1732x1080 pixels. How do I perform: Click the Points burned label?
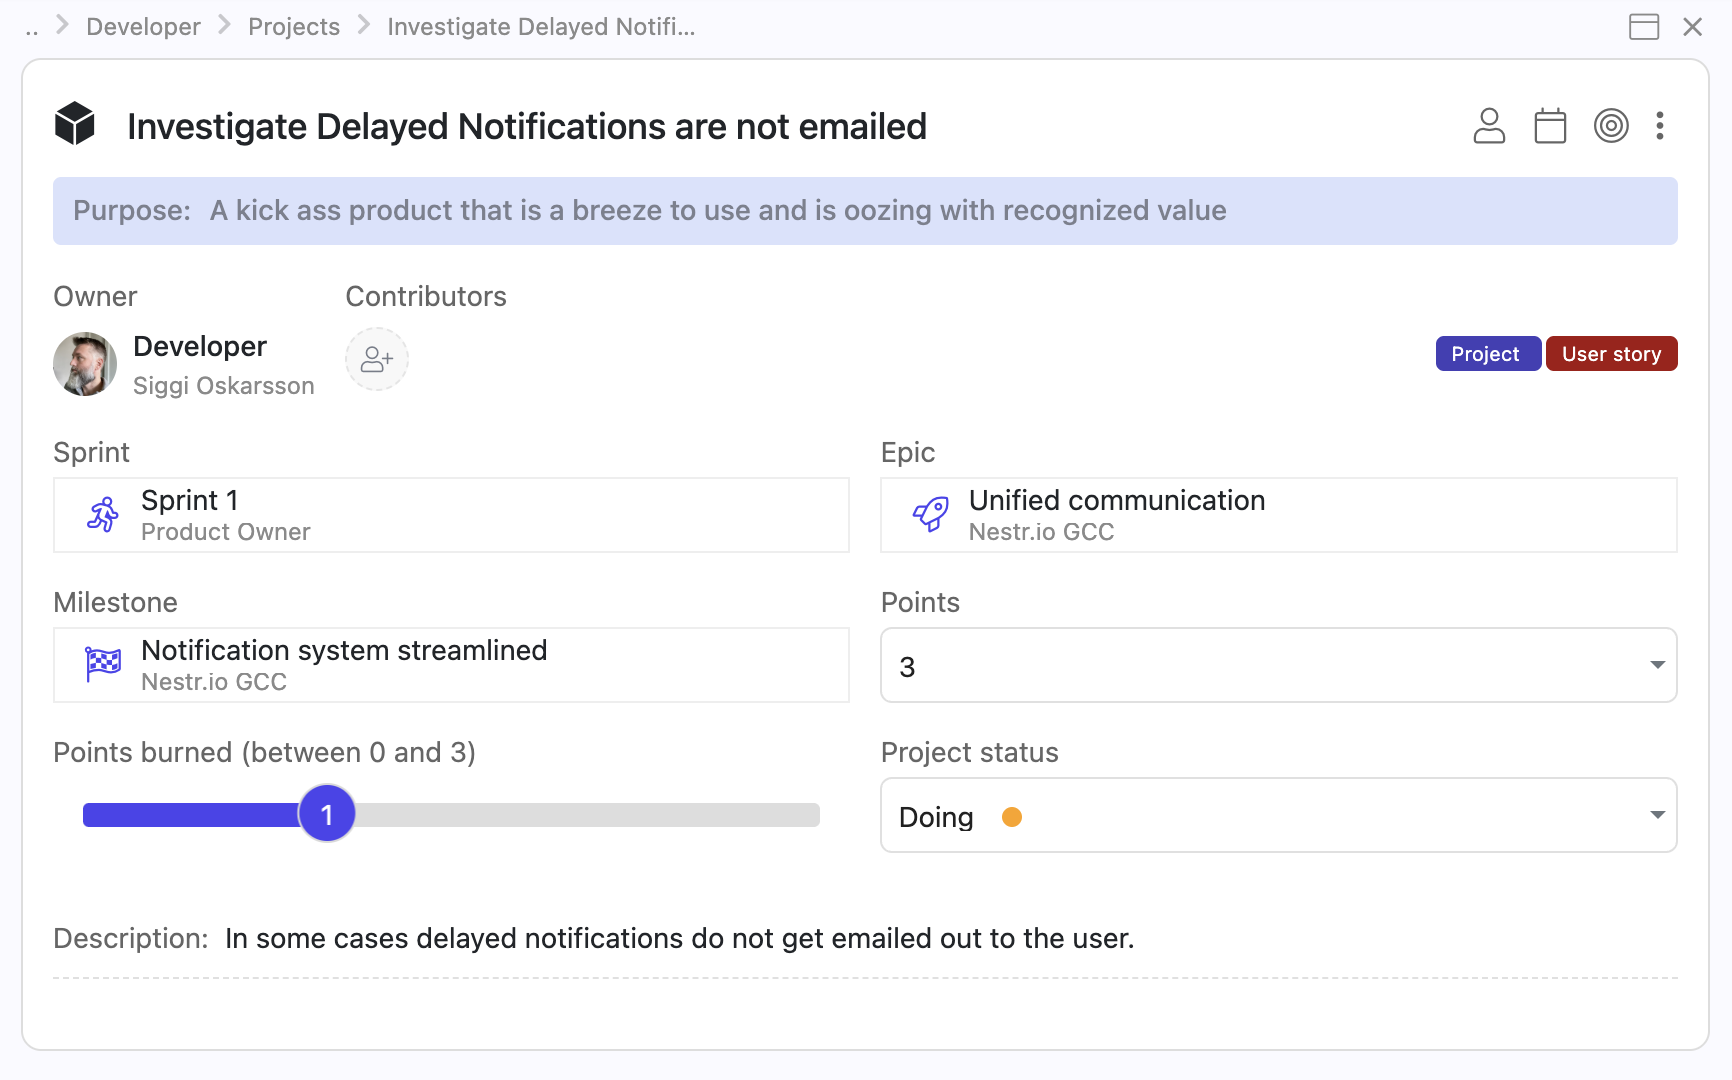(x=264, y=753)
